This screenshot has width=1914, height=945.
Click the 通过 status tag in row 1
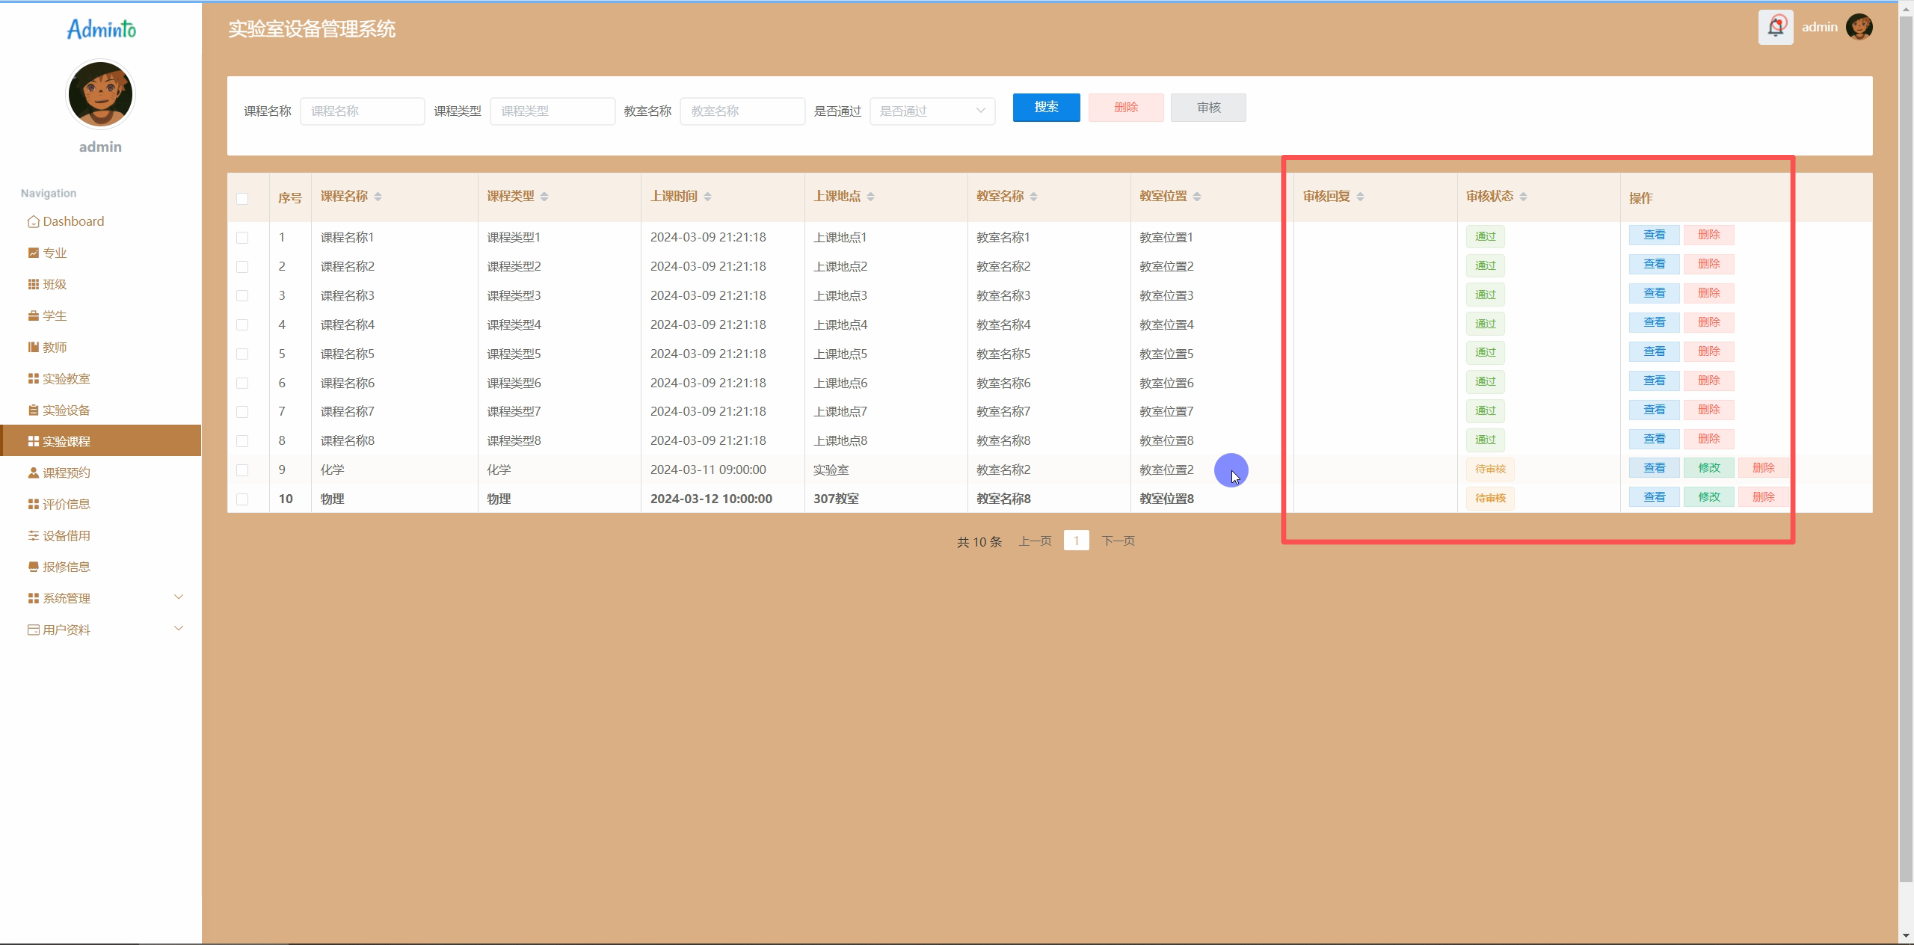click(1485, 237)
